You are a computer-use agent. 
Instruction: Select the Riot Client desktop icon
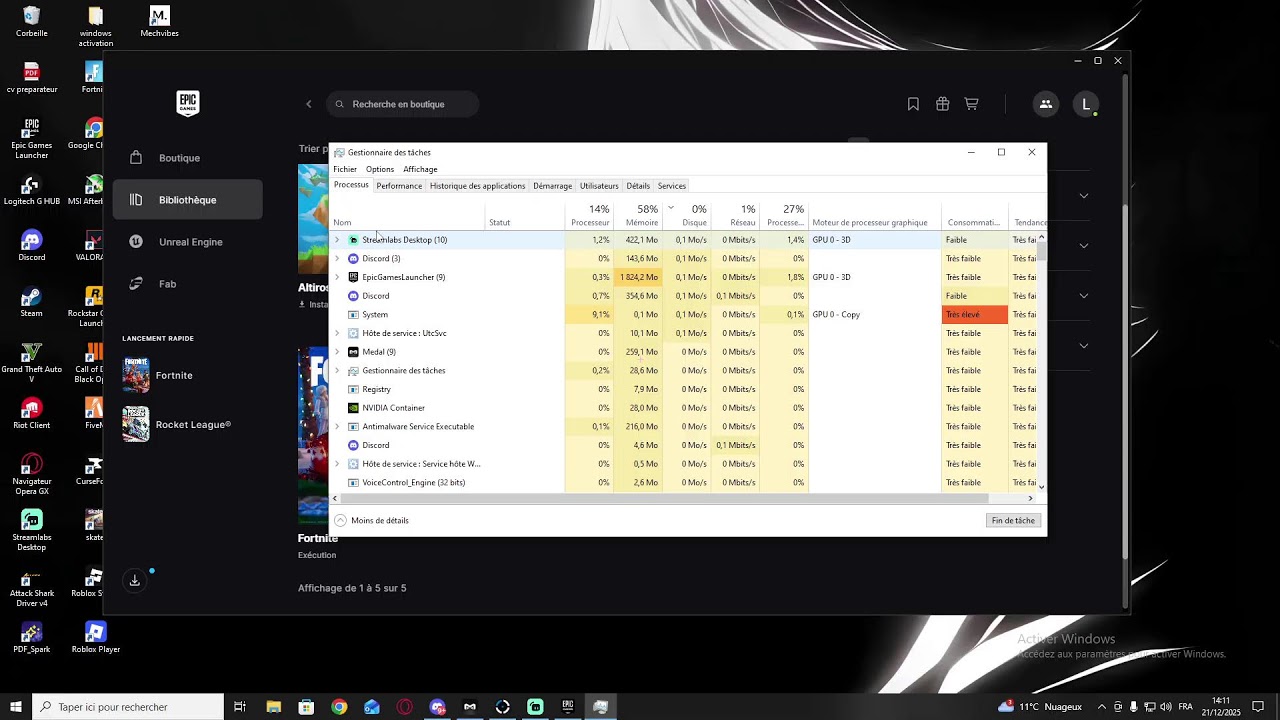point(32,414)
